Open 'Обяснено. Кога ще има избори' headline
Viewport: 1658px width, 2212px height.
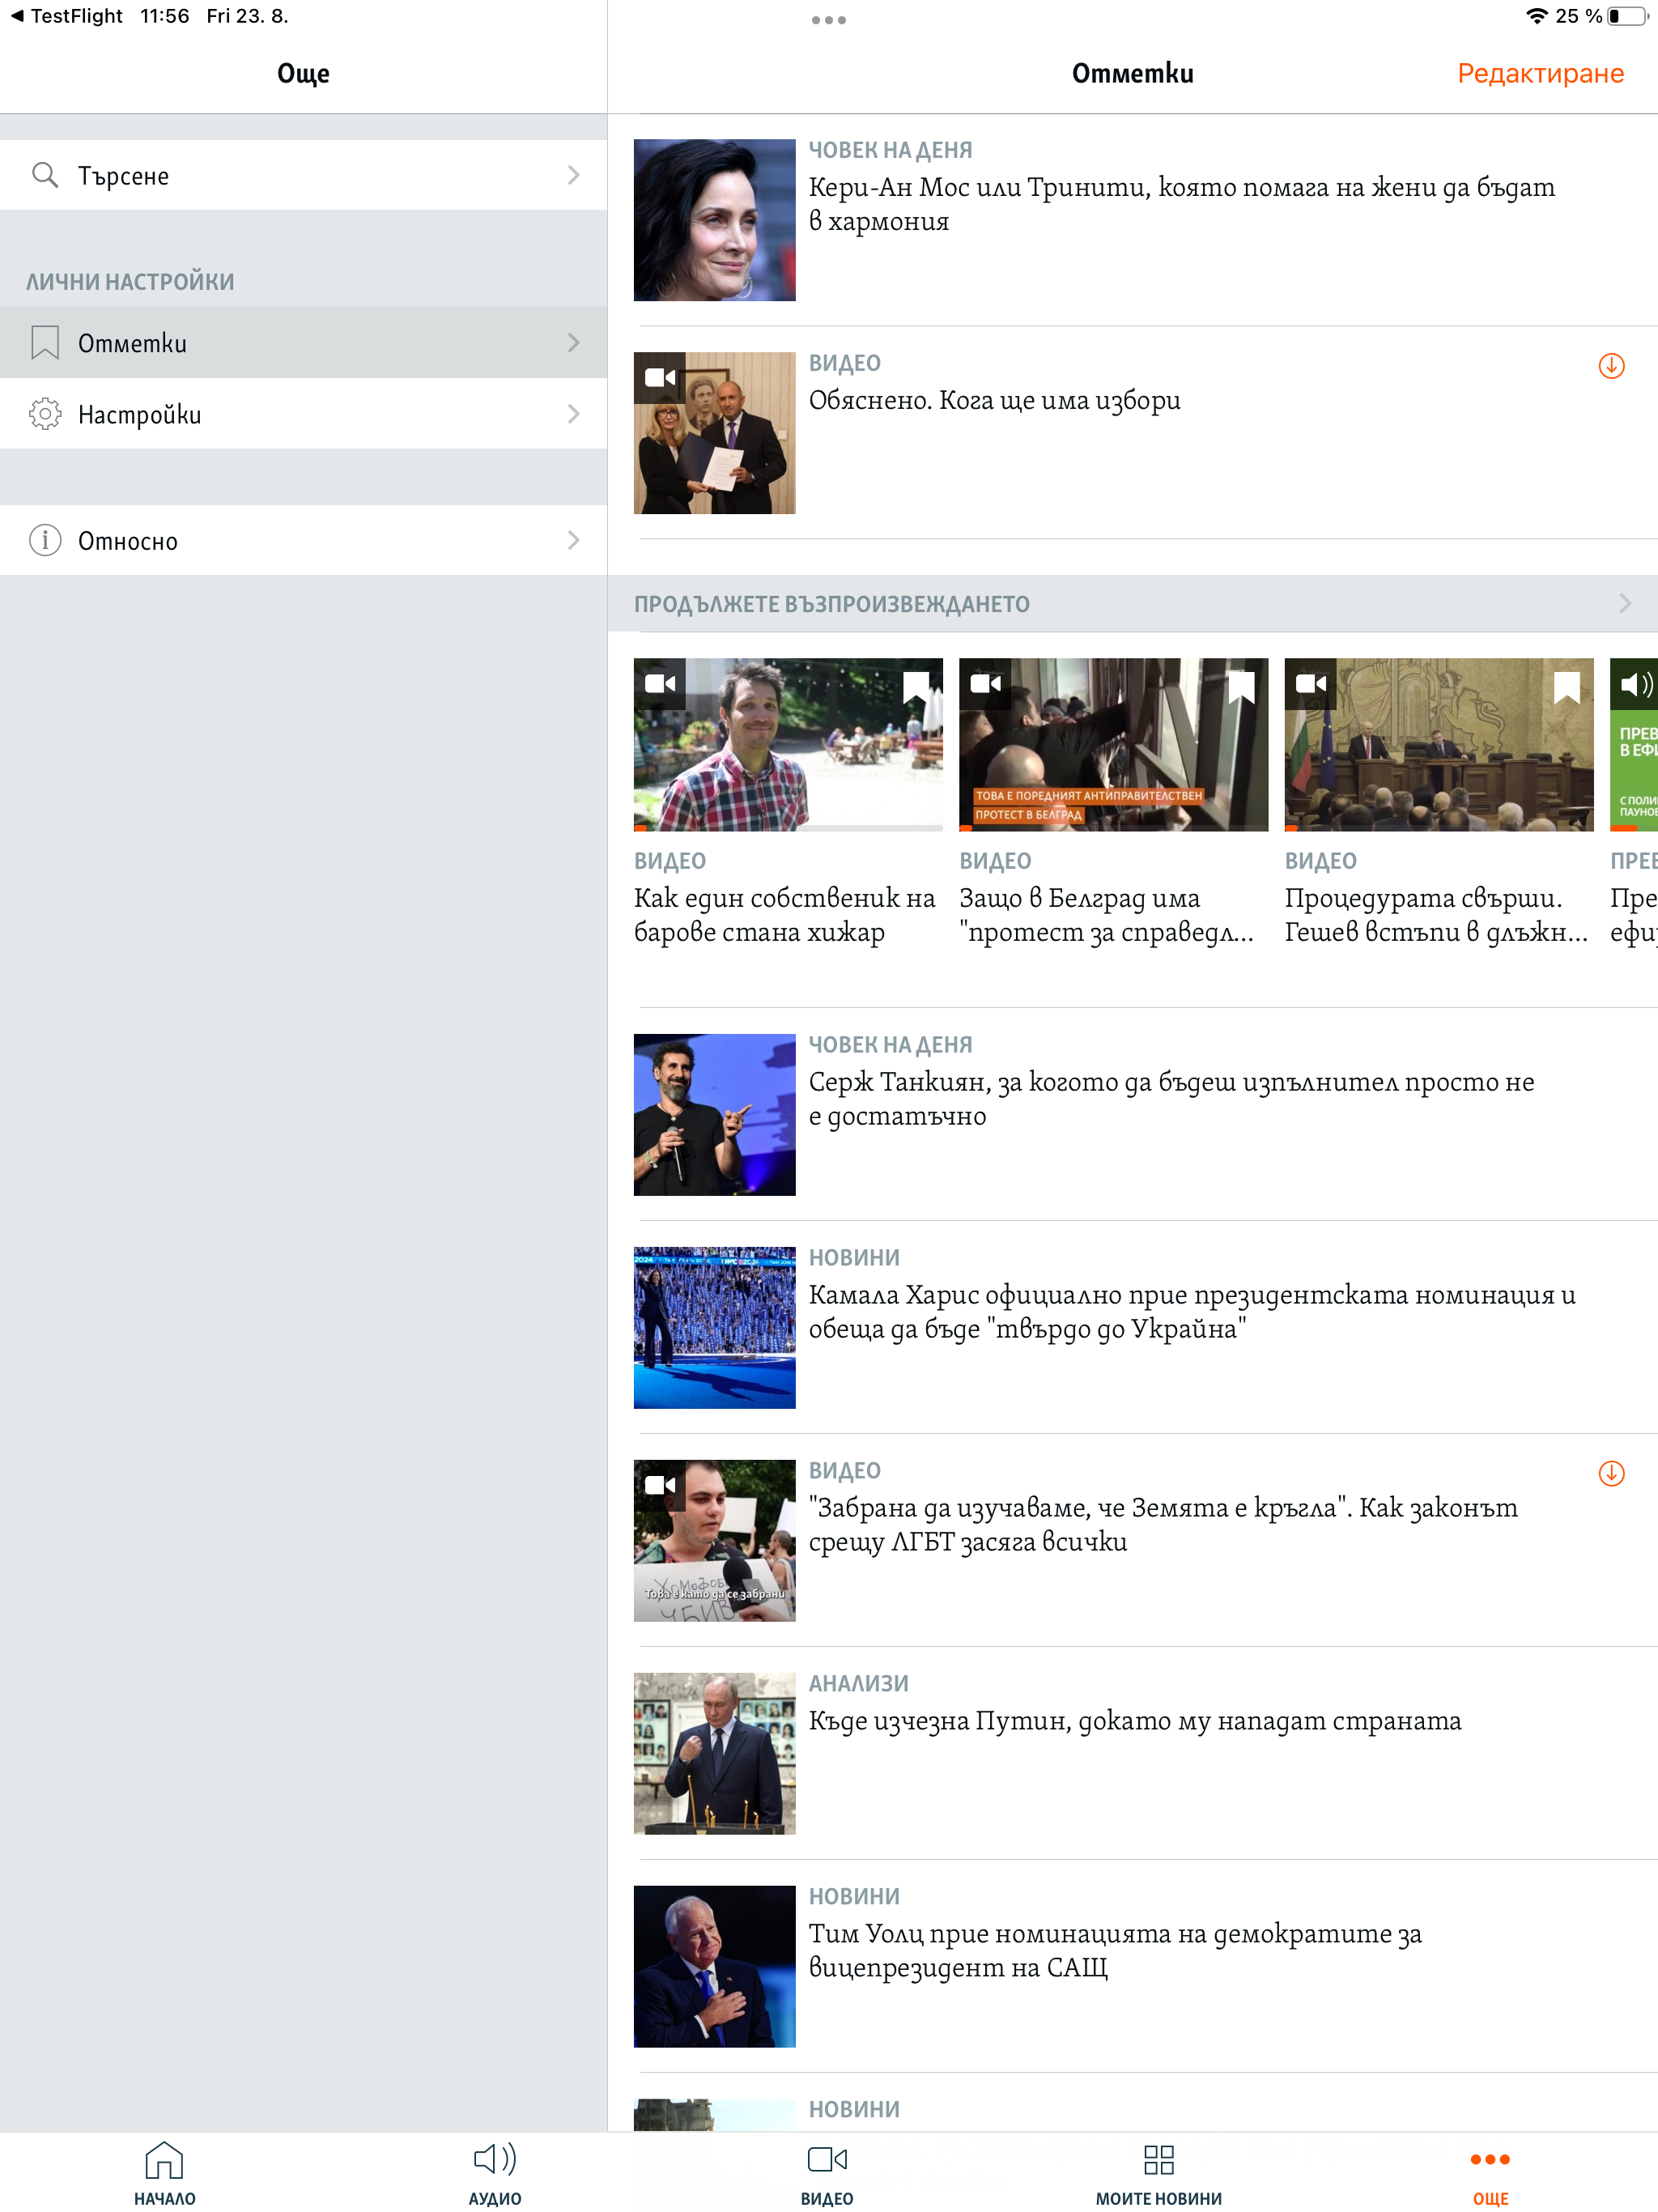click(x=994, y=400)
